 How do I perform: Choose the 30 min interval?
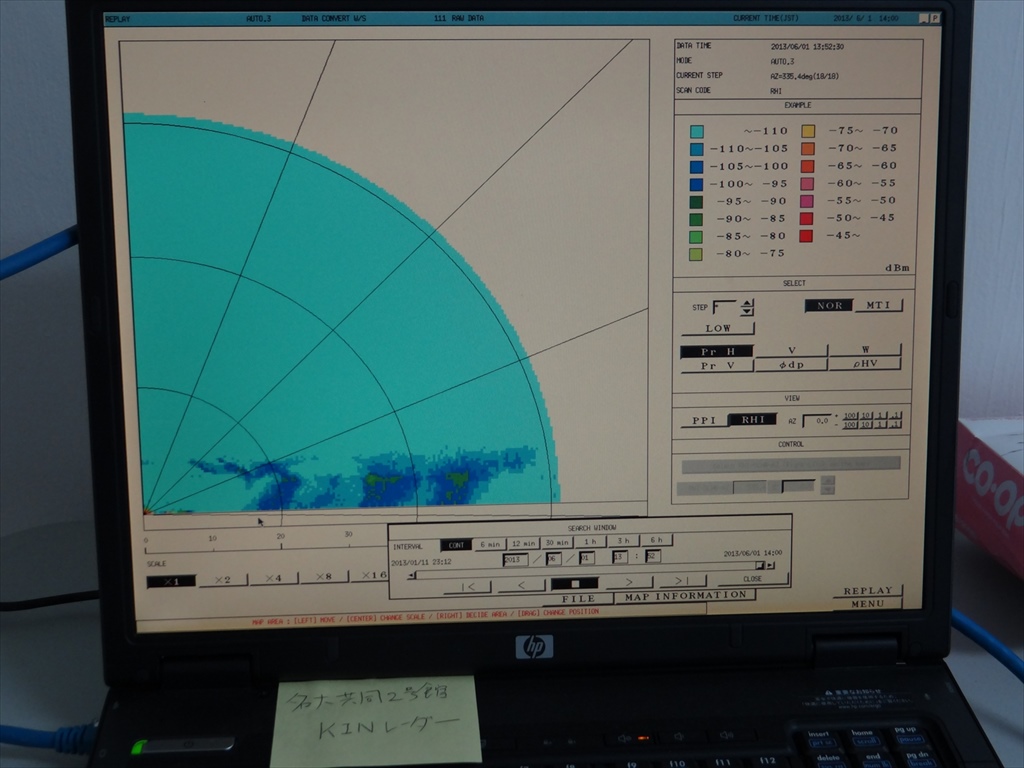tap(555, 543)
